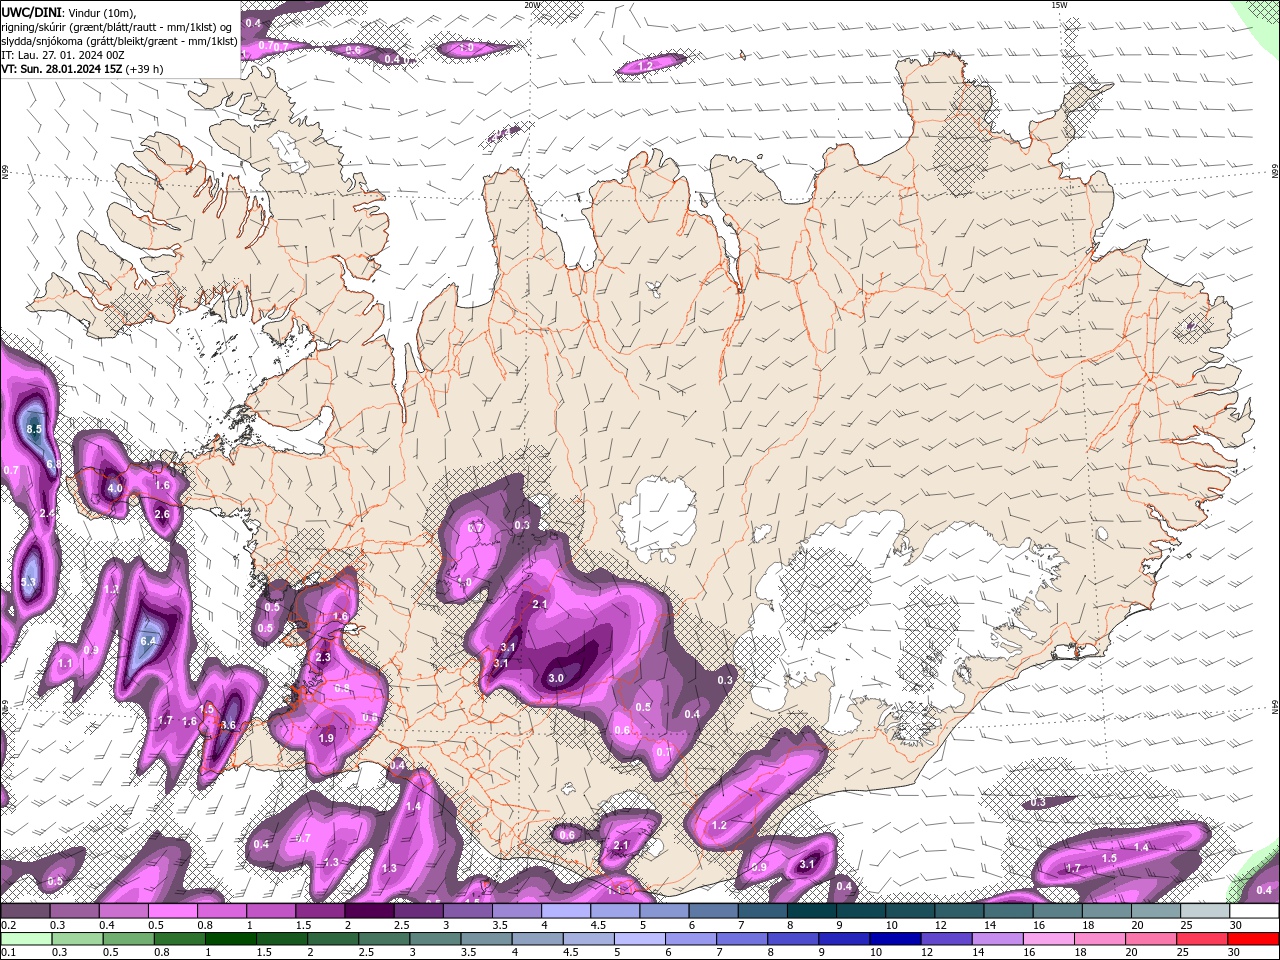The image size is (1280, 960).
Task: Pick the crimson 25–30 swatch in bottom legend row
Action: point(1202,939)
